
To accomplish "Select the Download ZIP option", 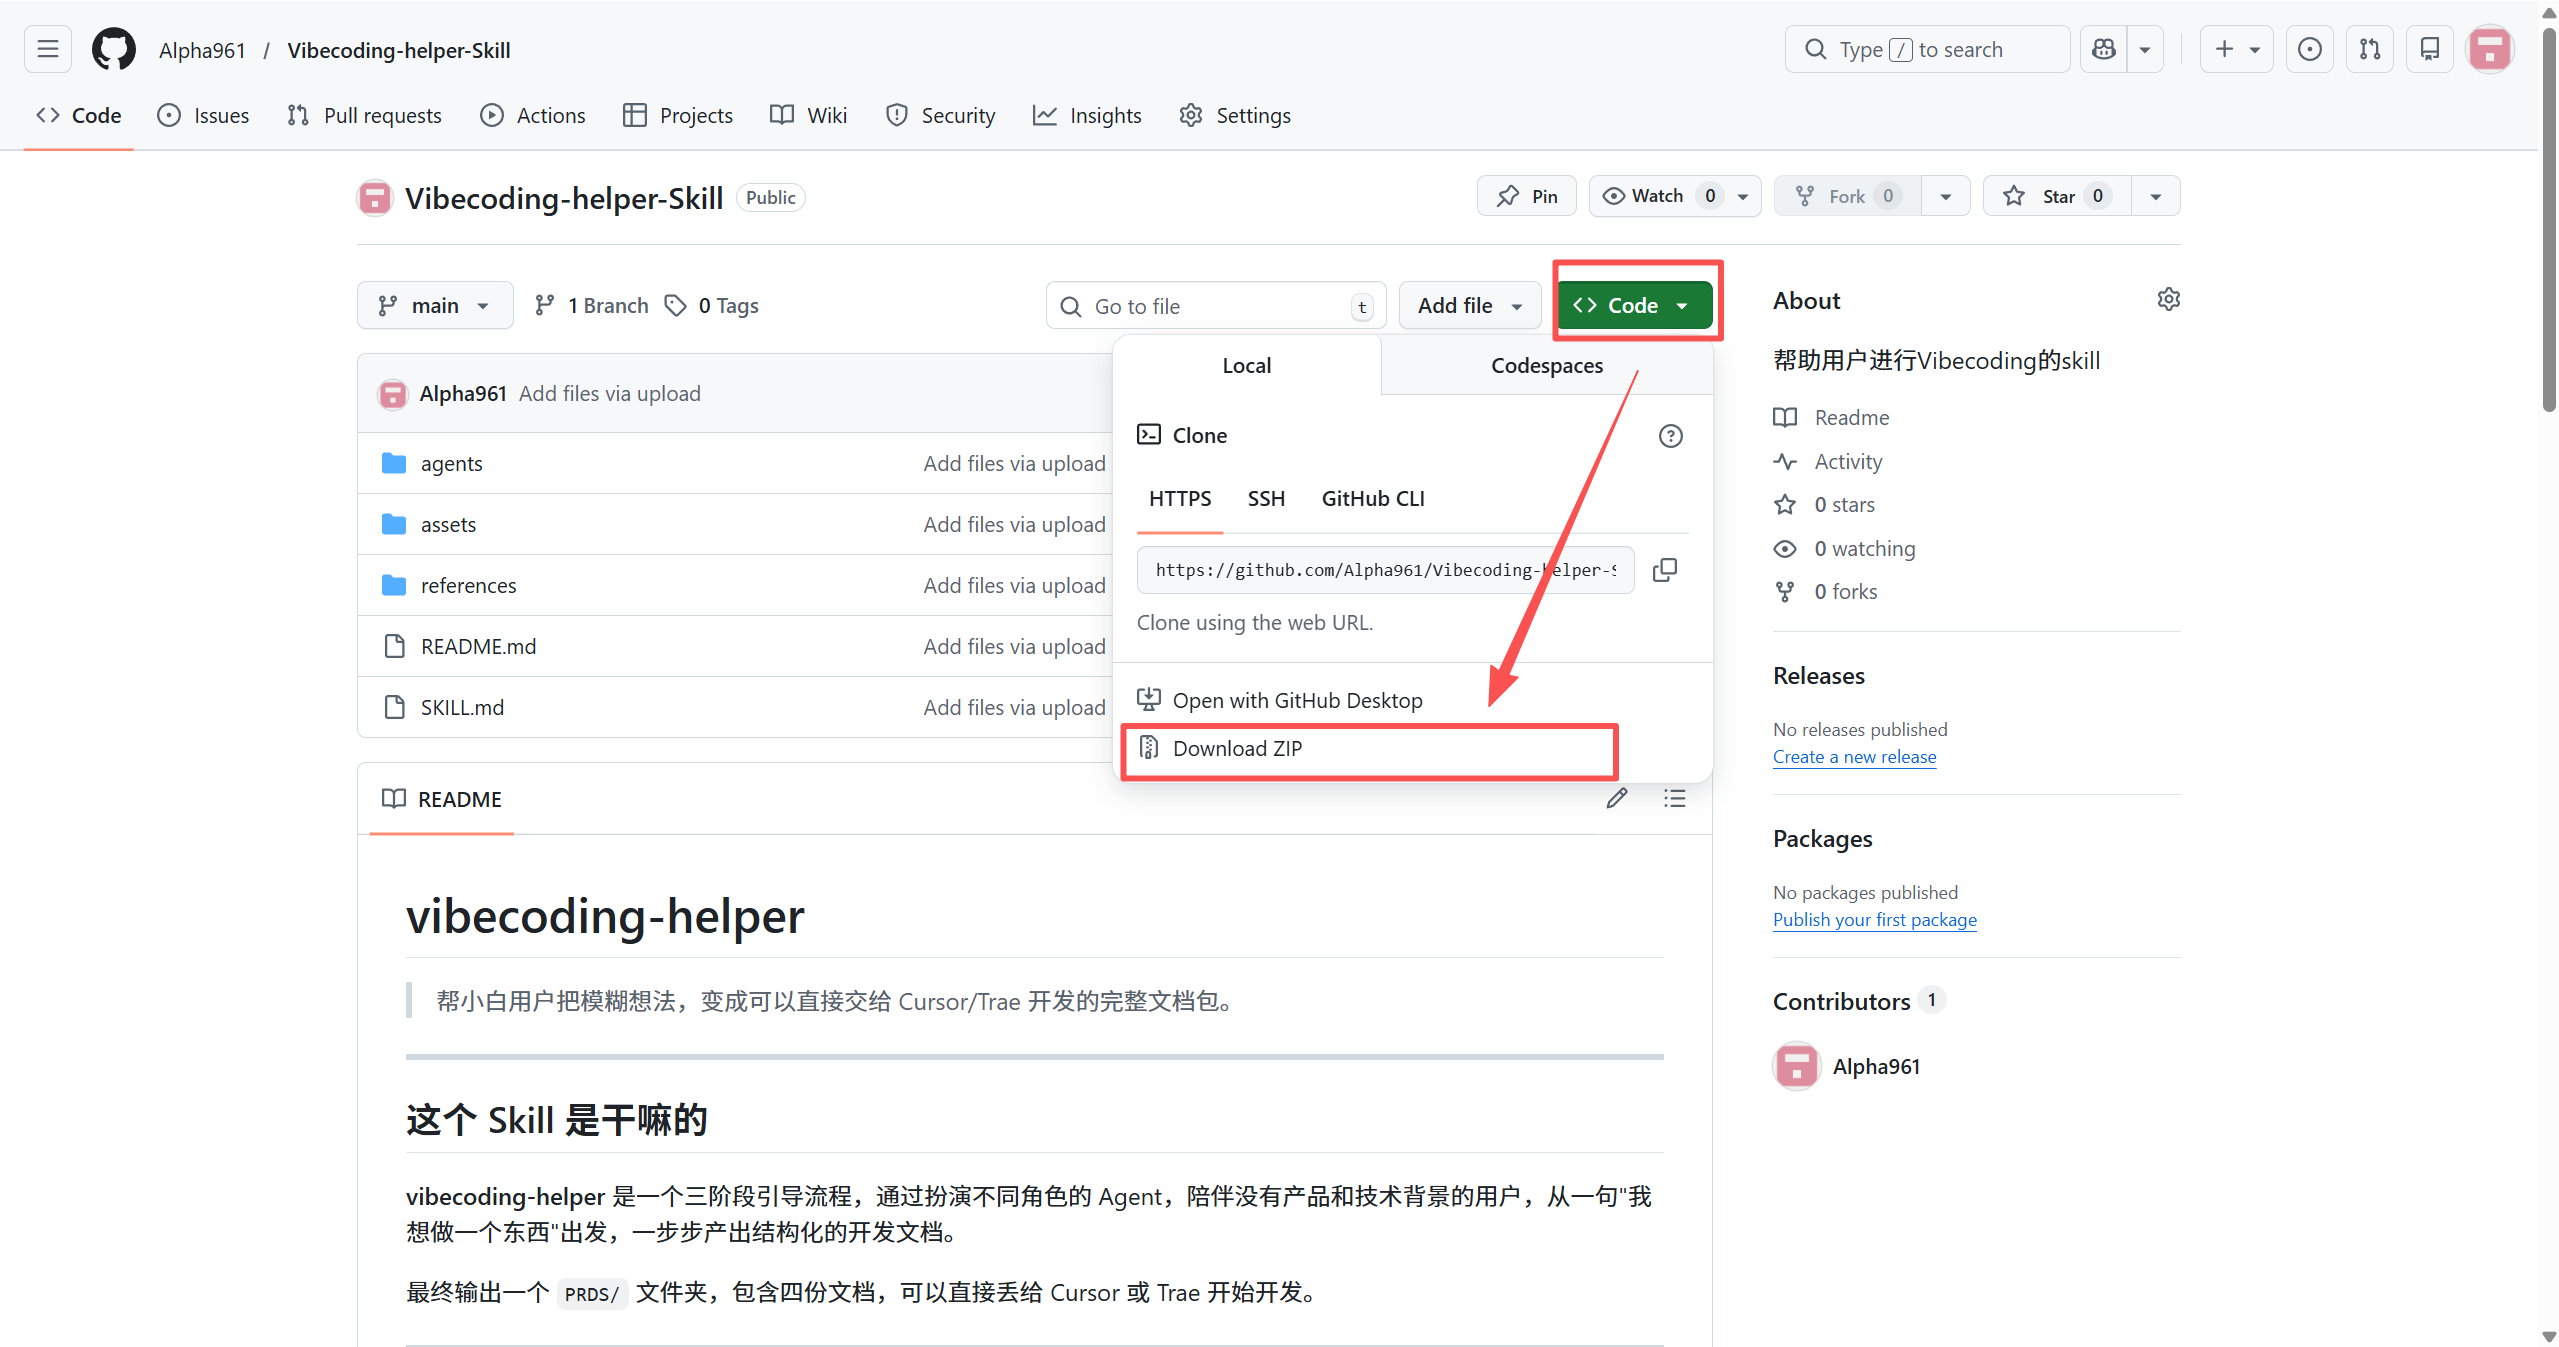I will point(1237,748).
